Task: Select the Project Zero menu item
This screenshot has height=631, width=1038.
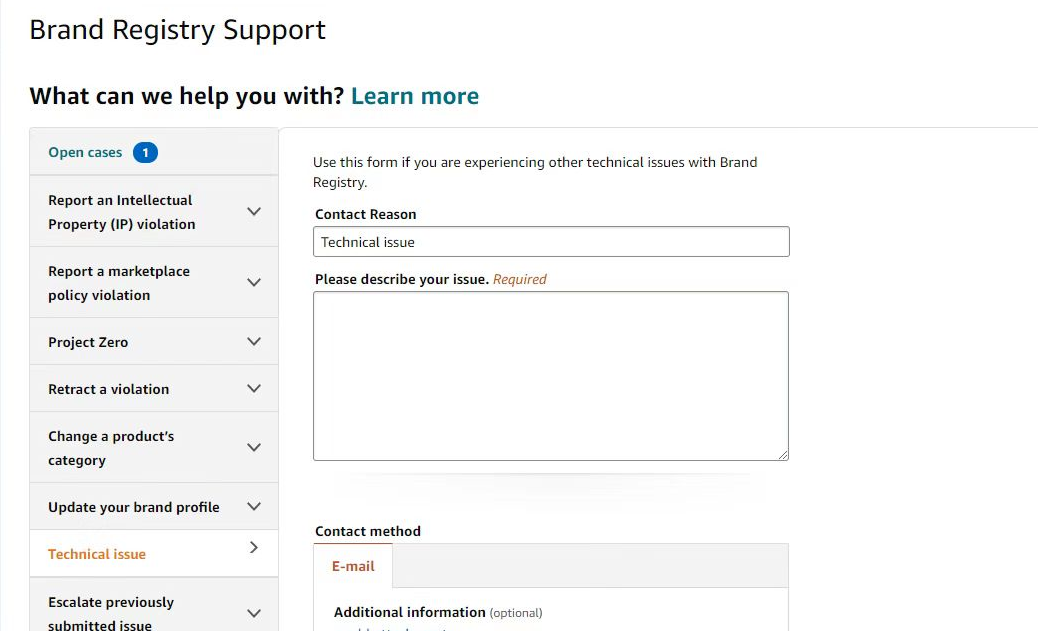Action: coord(88,342)
